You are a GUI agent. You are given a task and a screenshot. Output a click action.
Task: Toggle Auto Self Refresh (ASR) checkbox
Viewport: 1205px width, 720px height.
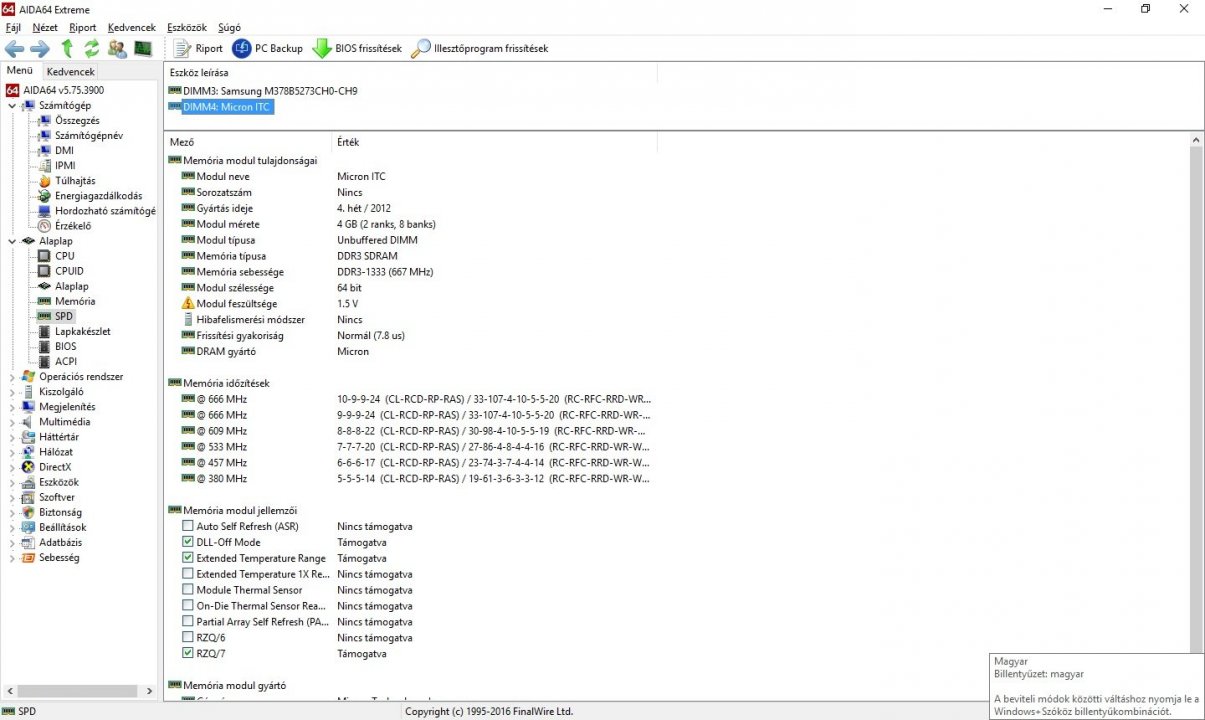pos(188,526)
